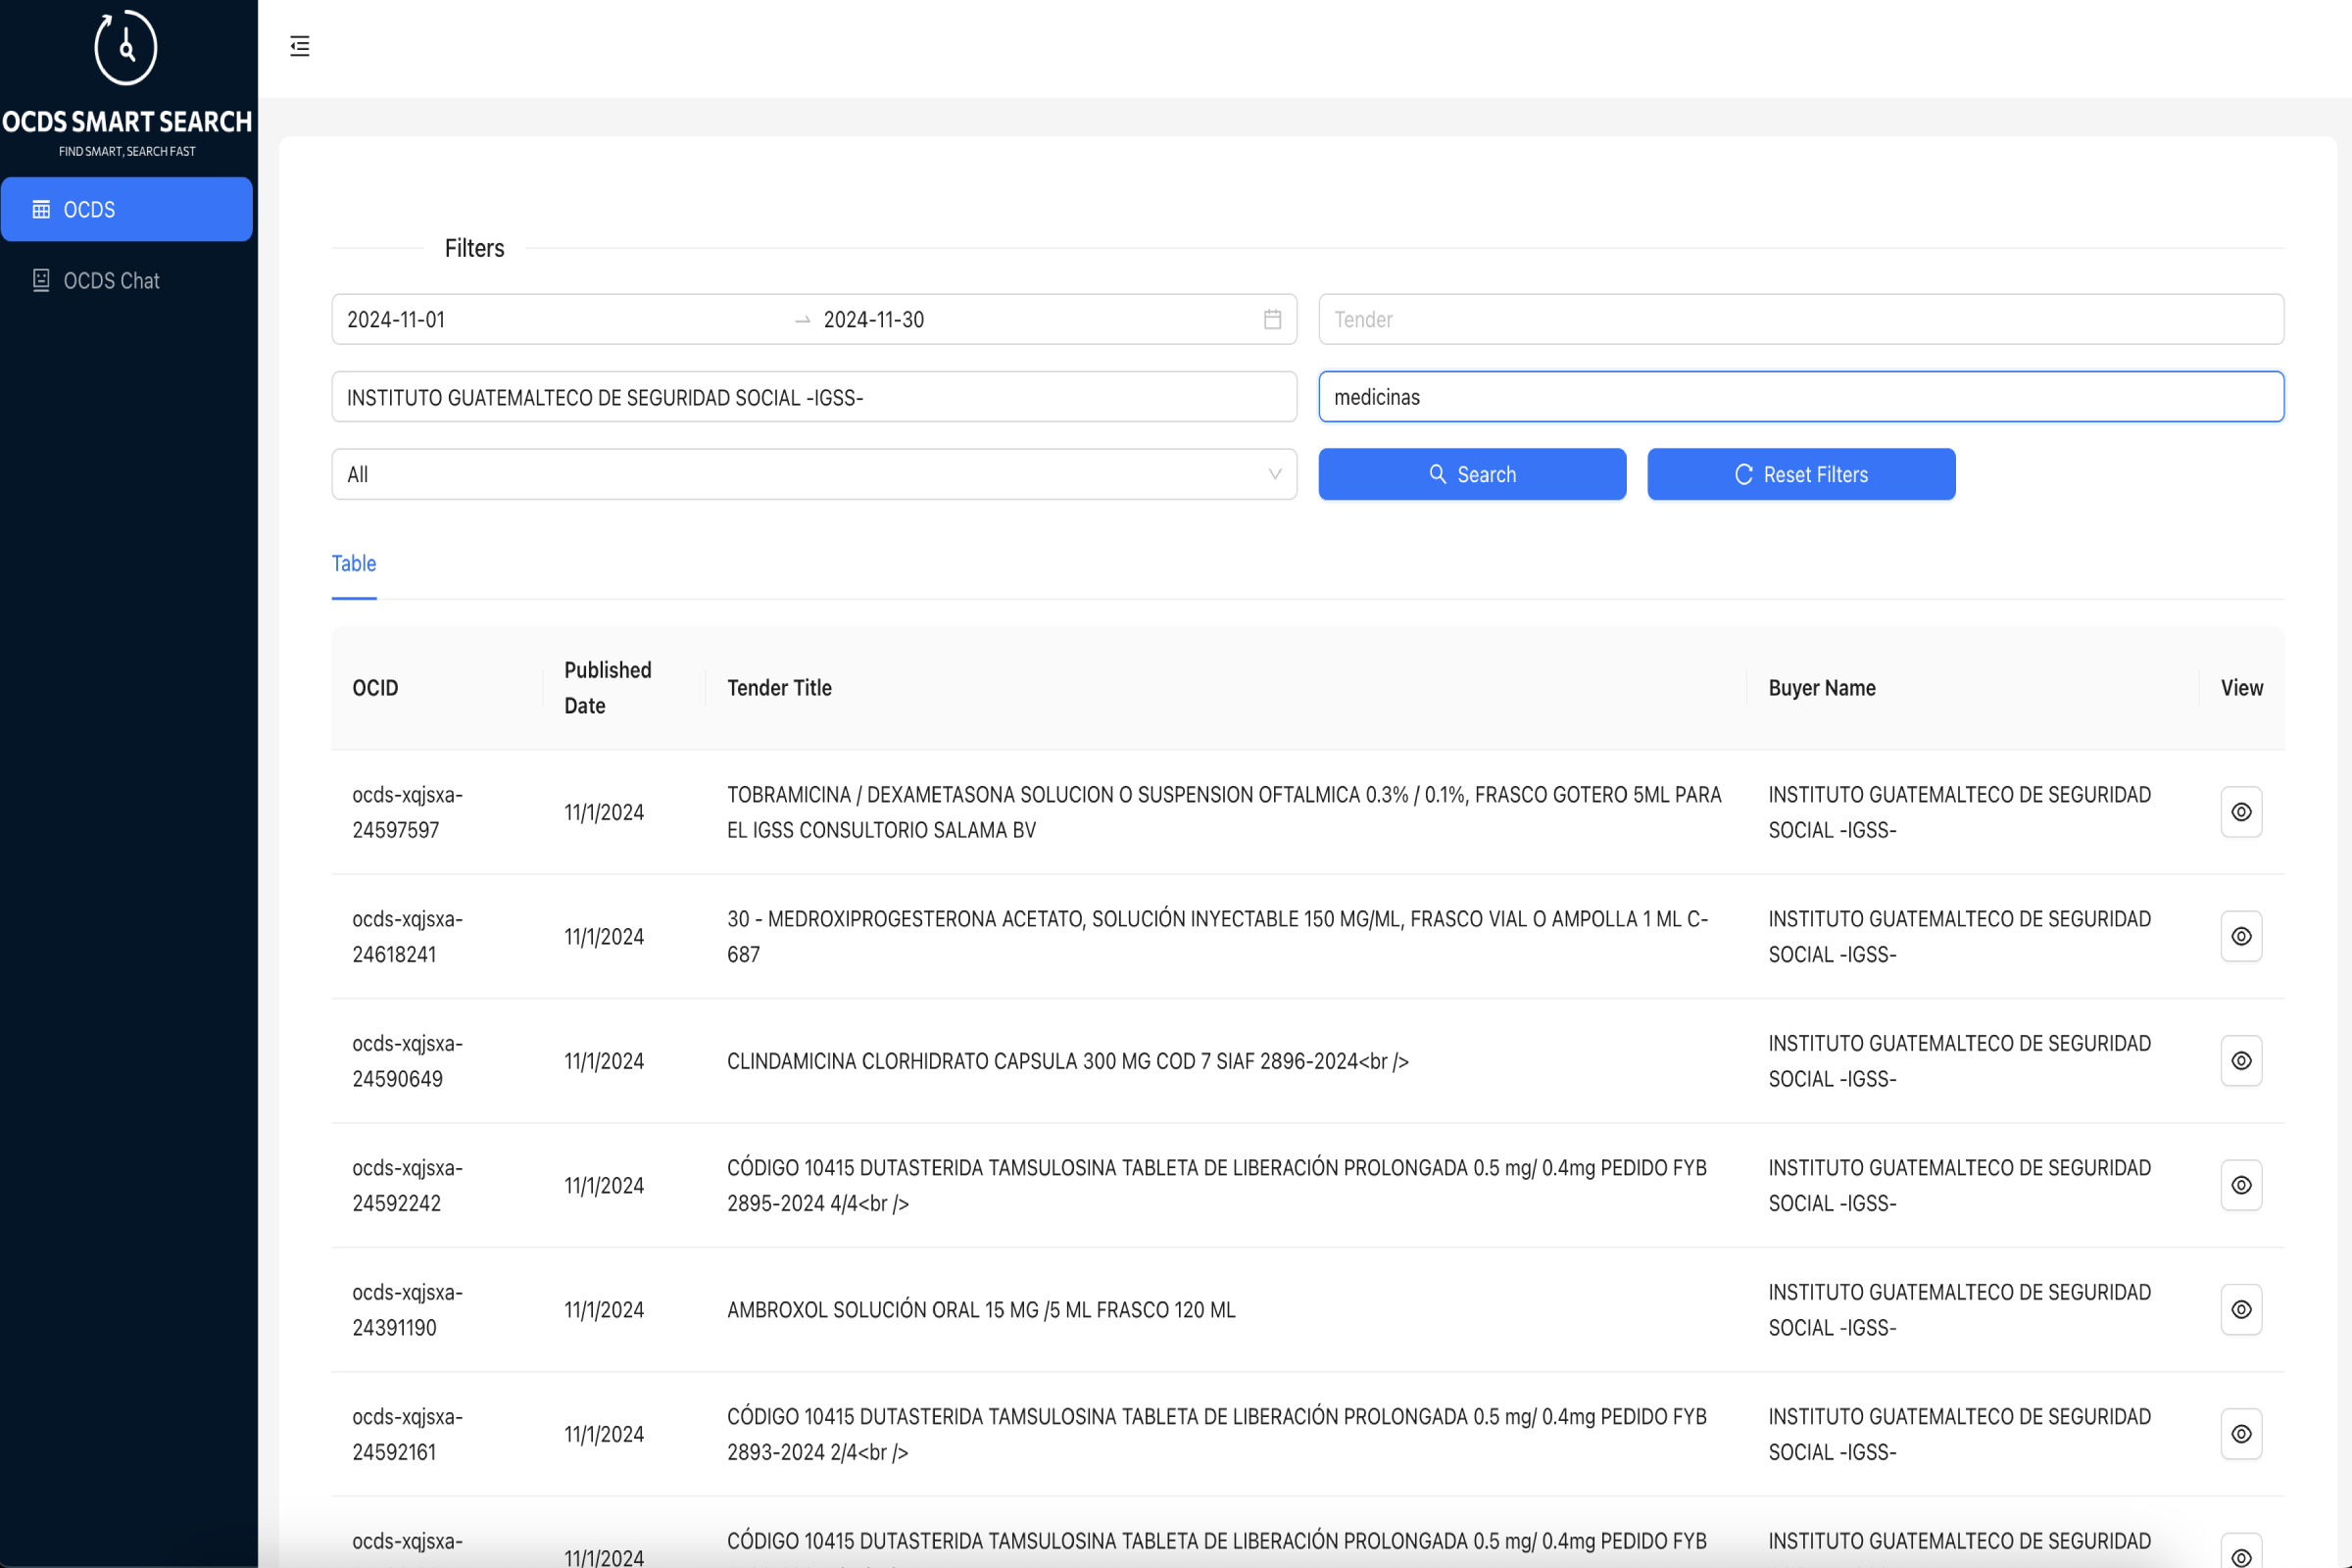This screenshot has height=1568, width=2352.
Task: Switch to OCDS Chat in sidebar
Action: pos(110,281)
